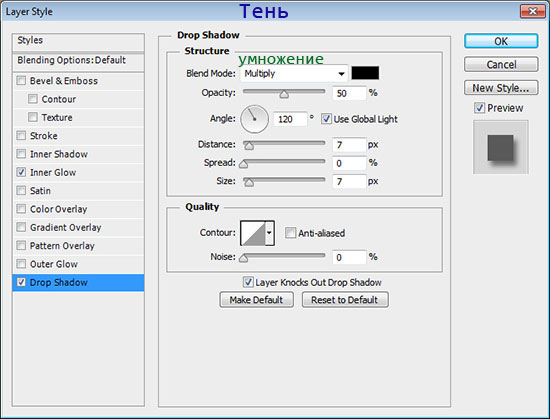Open the Satin settings row
The image size is (550, 419).
[x=78, y=191]
